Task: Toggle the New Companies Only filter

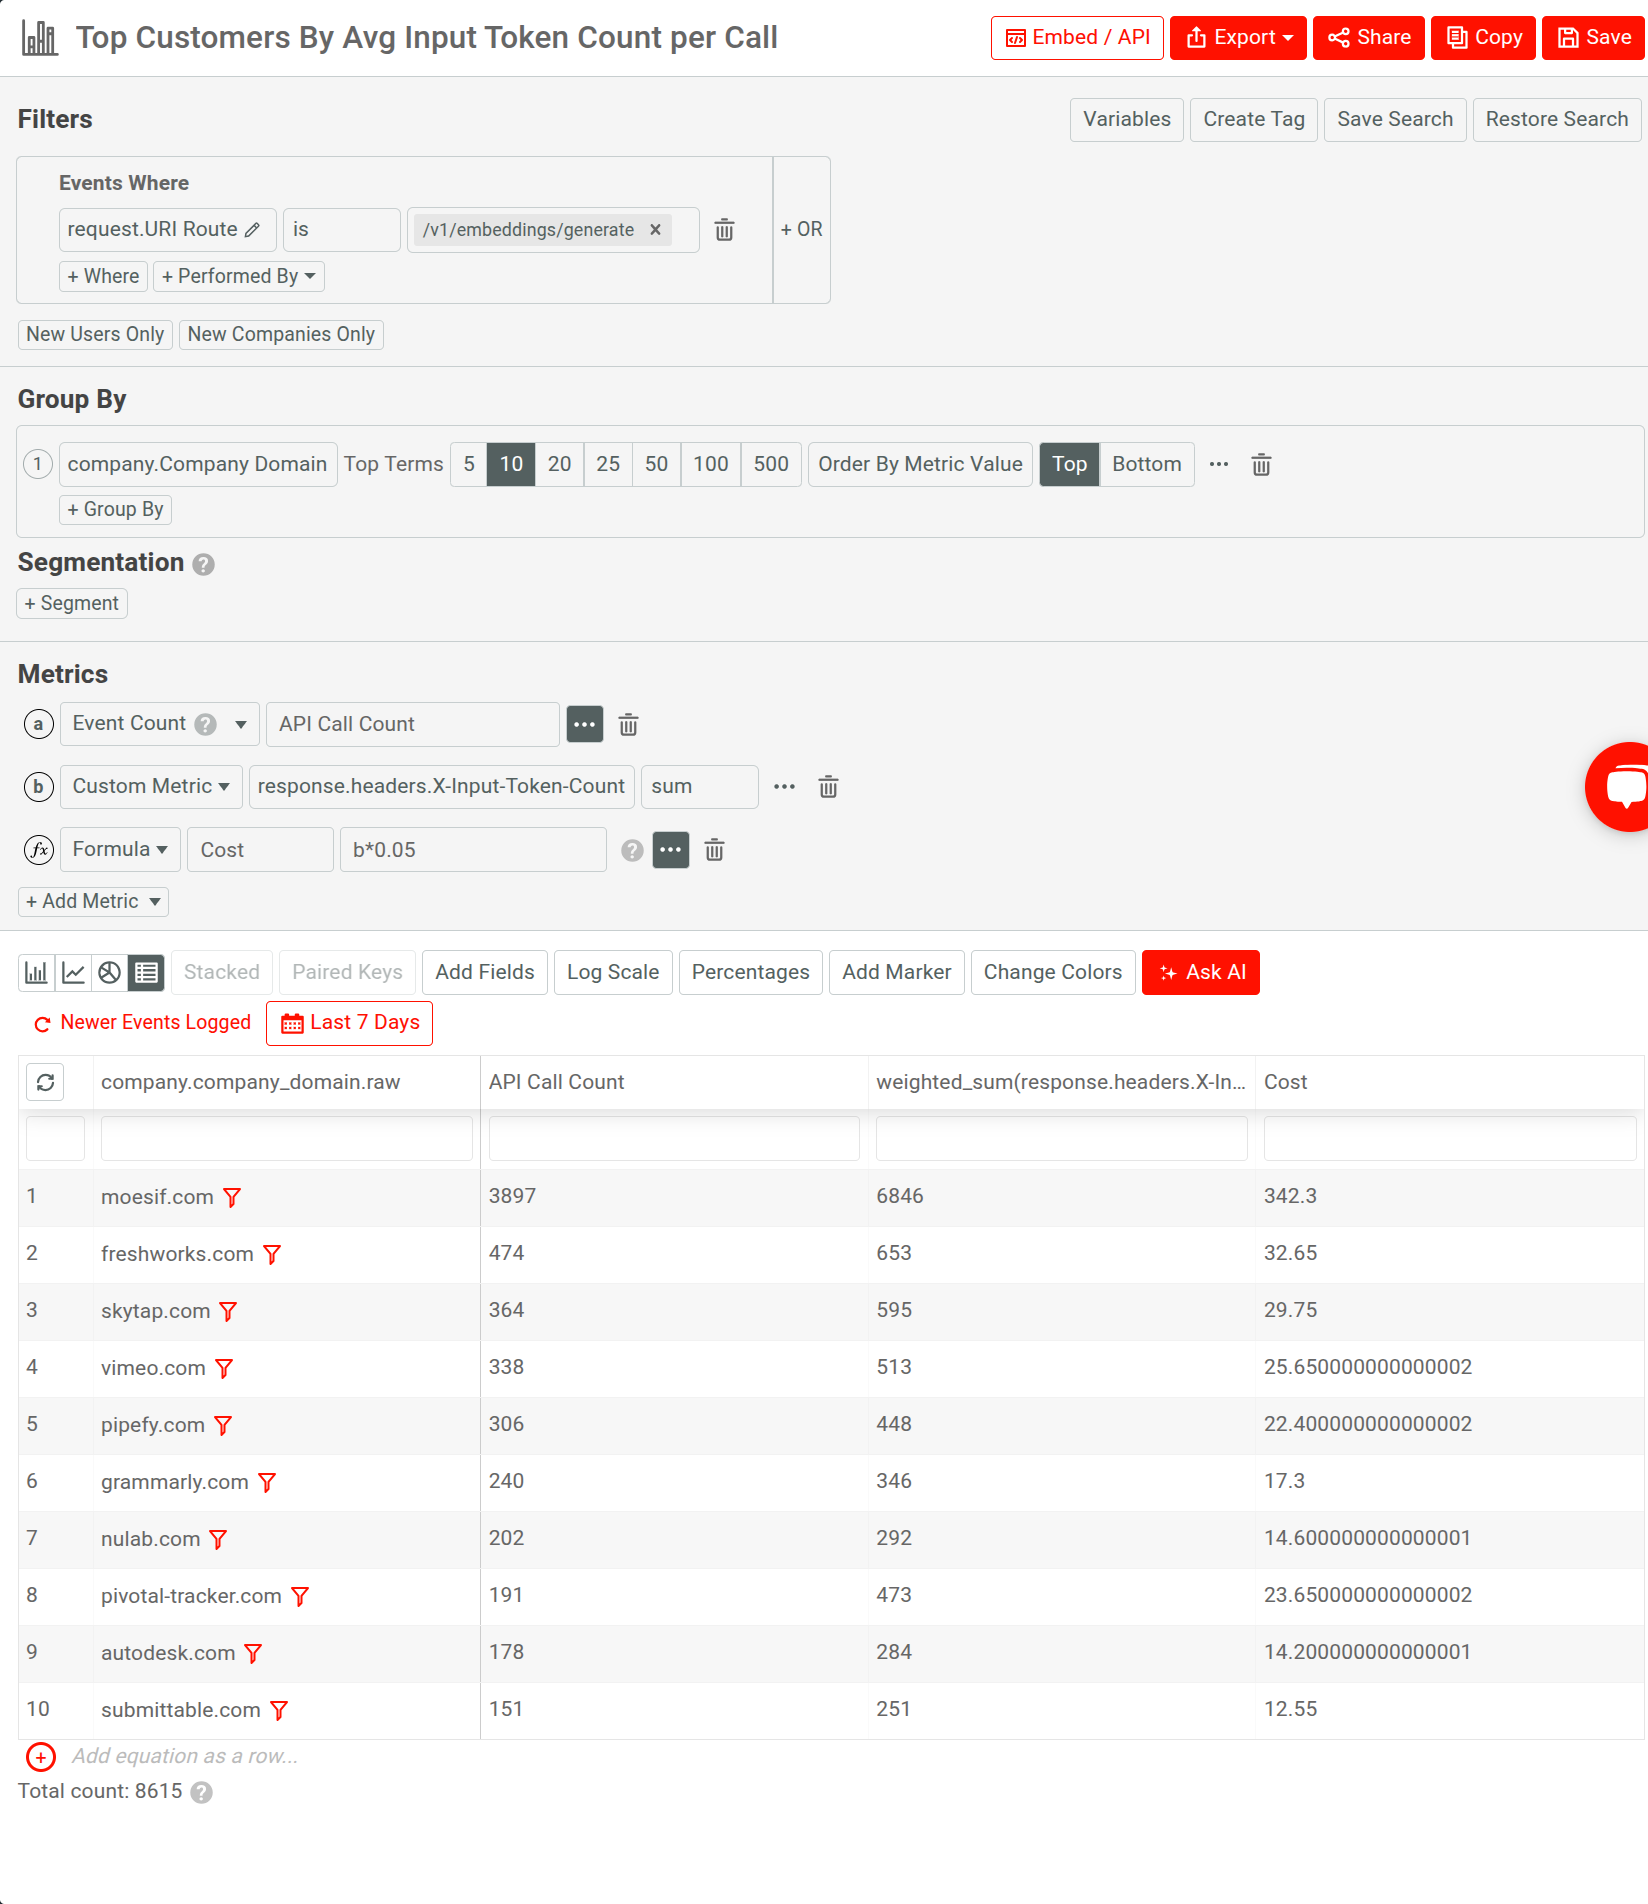Action: pyautogui.click(x=281, y=334)
